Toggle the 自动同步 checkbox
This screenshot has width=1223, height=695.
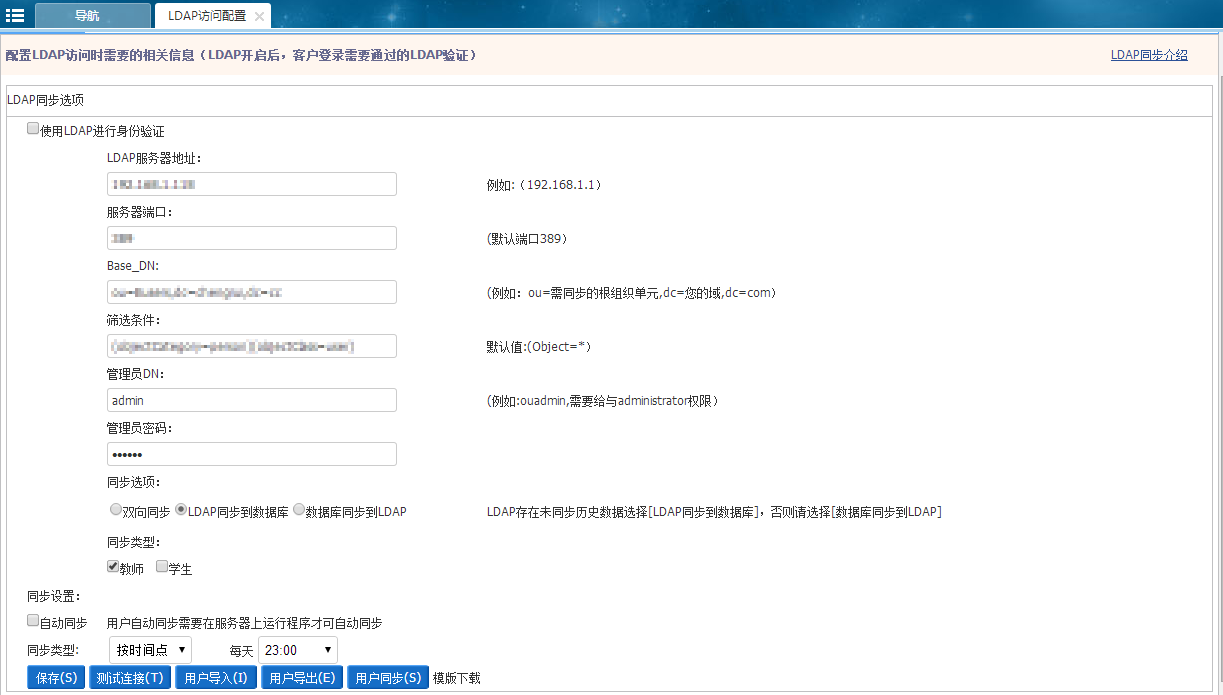tap(33, 621)
